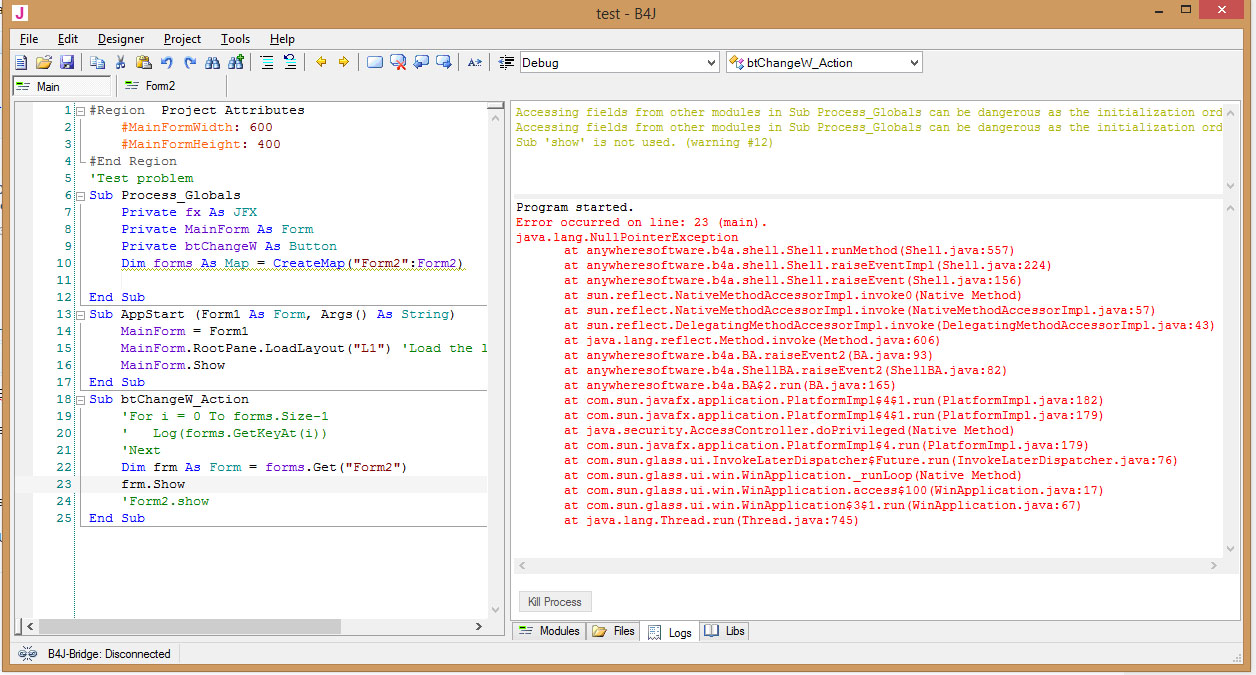Switch to the Libs tab

(x=725, y=631)
